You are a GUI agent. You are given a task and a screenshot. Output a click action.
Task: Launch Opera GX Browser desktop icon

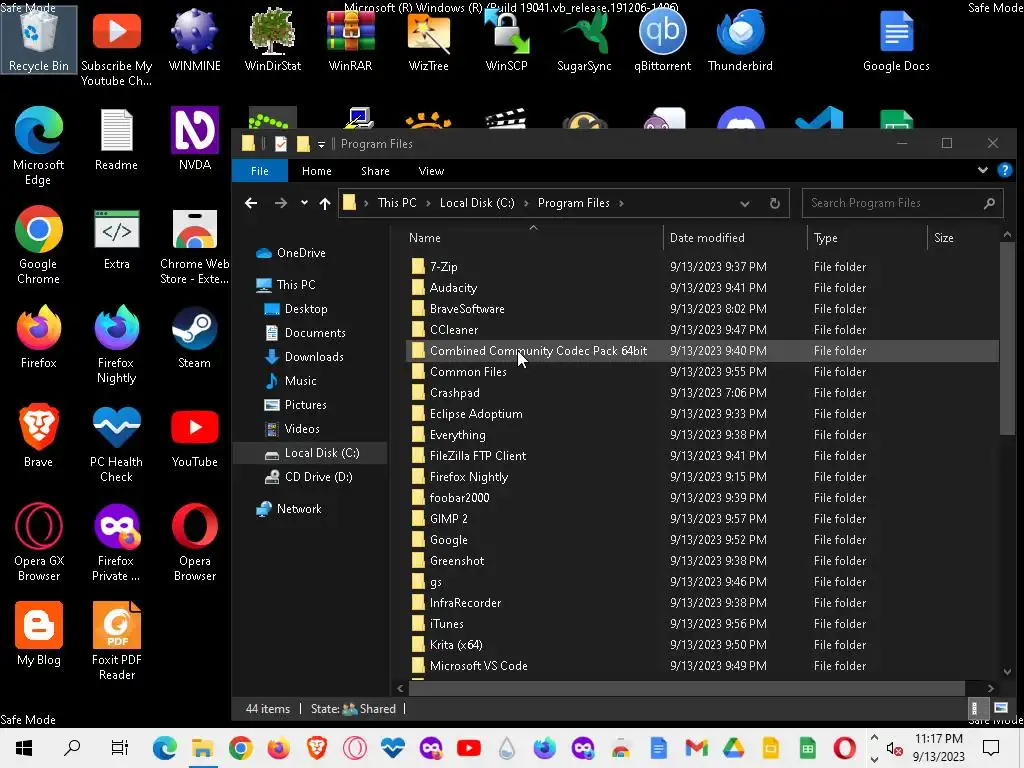point(39,541)
